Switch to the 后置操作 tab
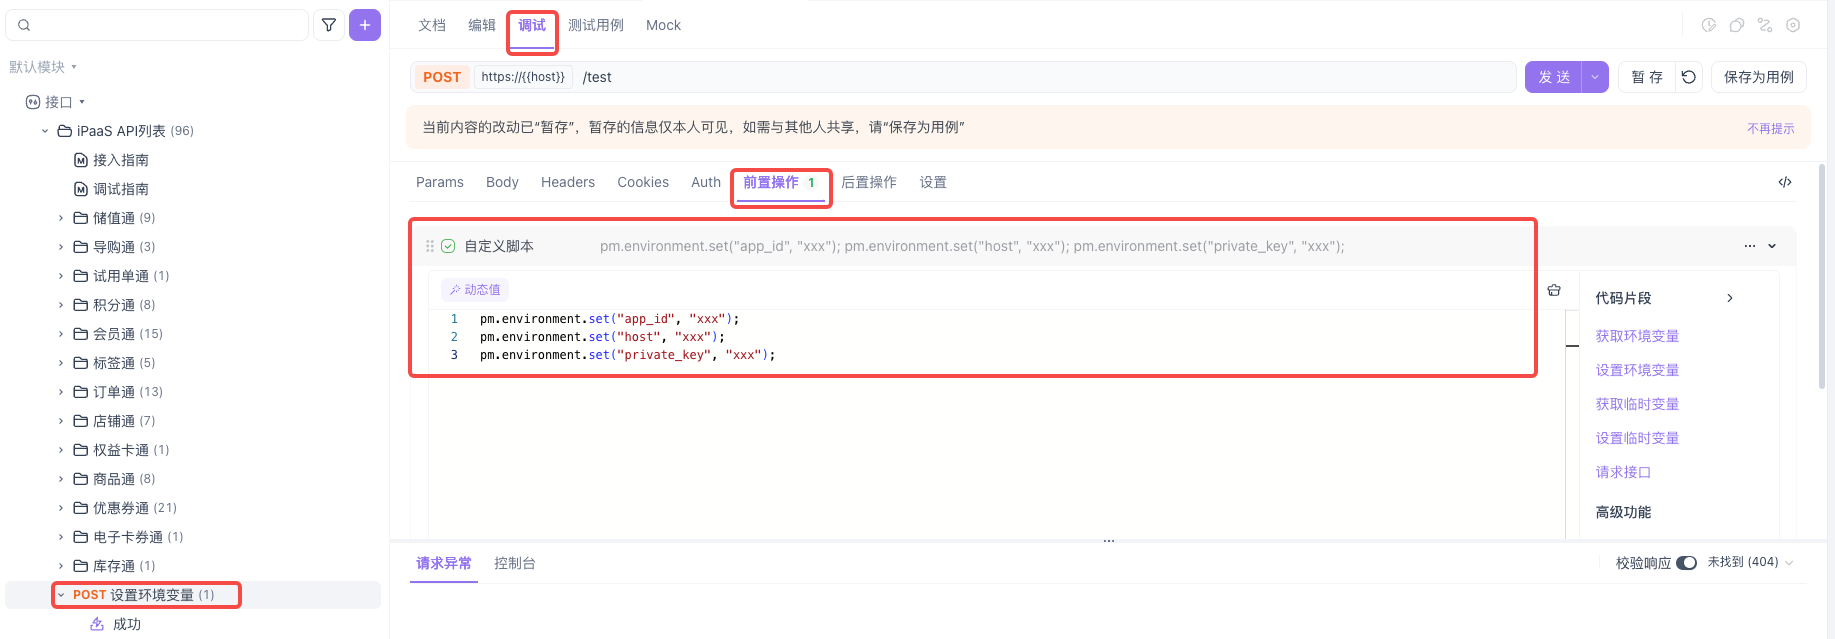The width and height of the screenshot is (1835, 639). pyautogui.click(x=868, y=182)
